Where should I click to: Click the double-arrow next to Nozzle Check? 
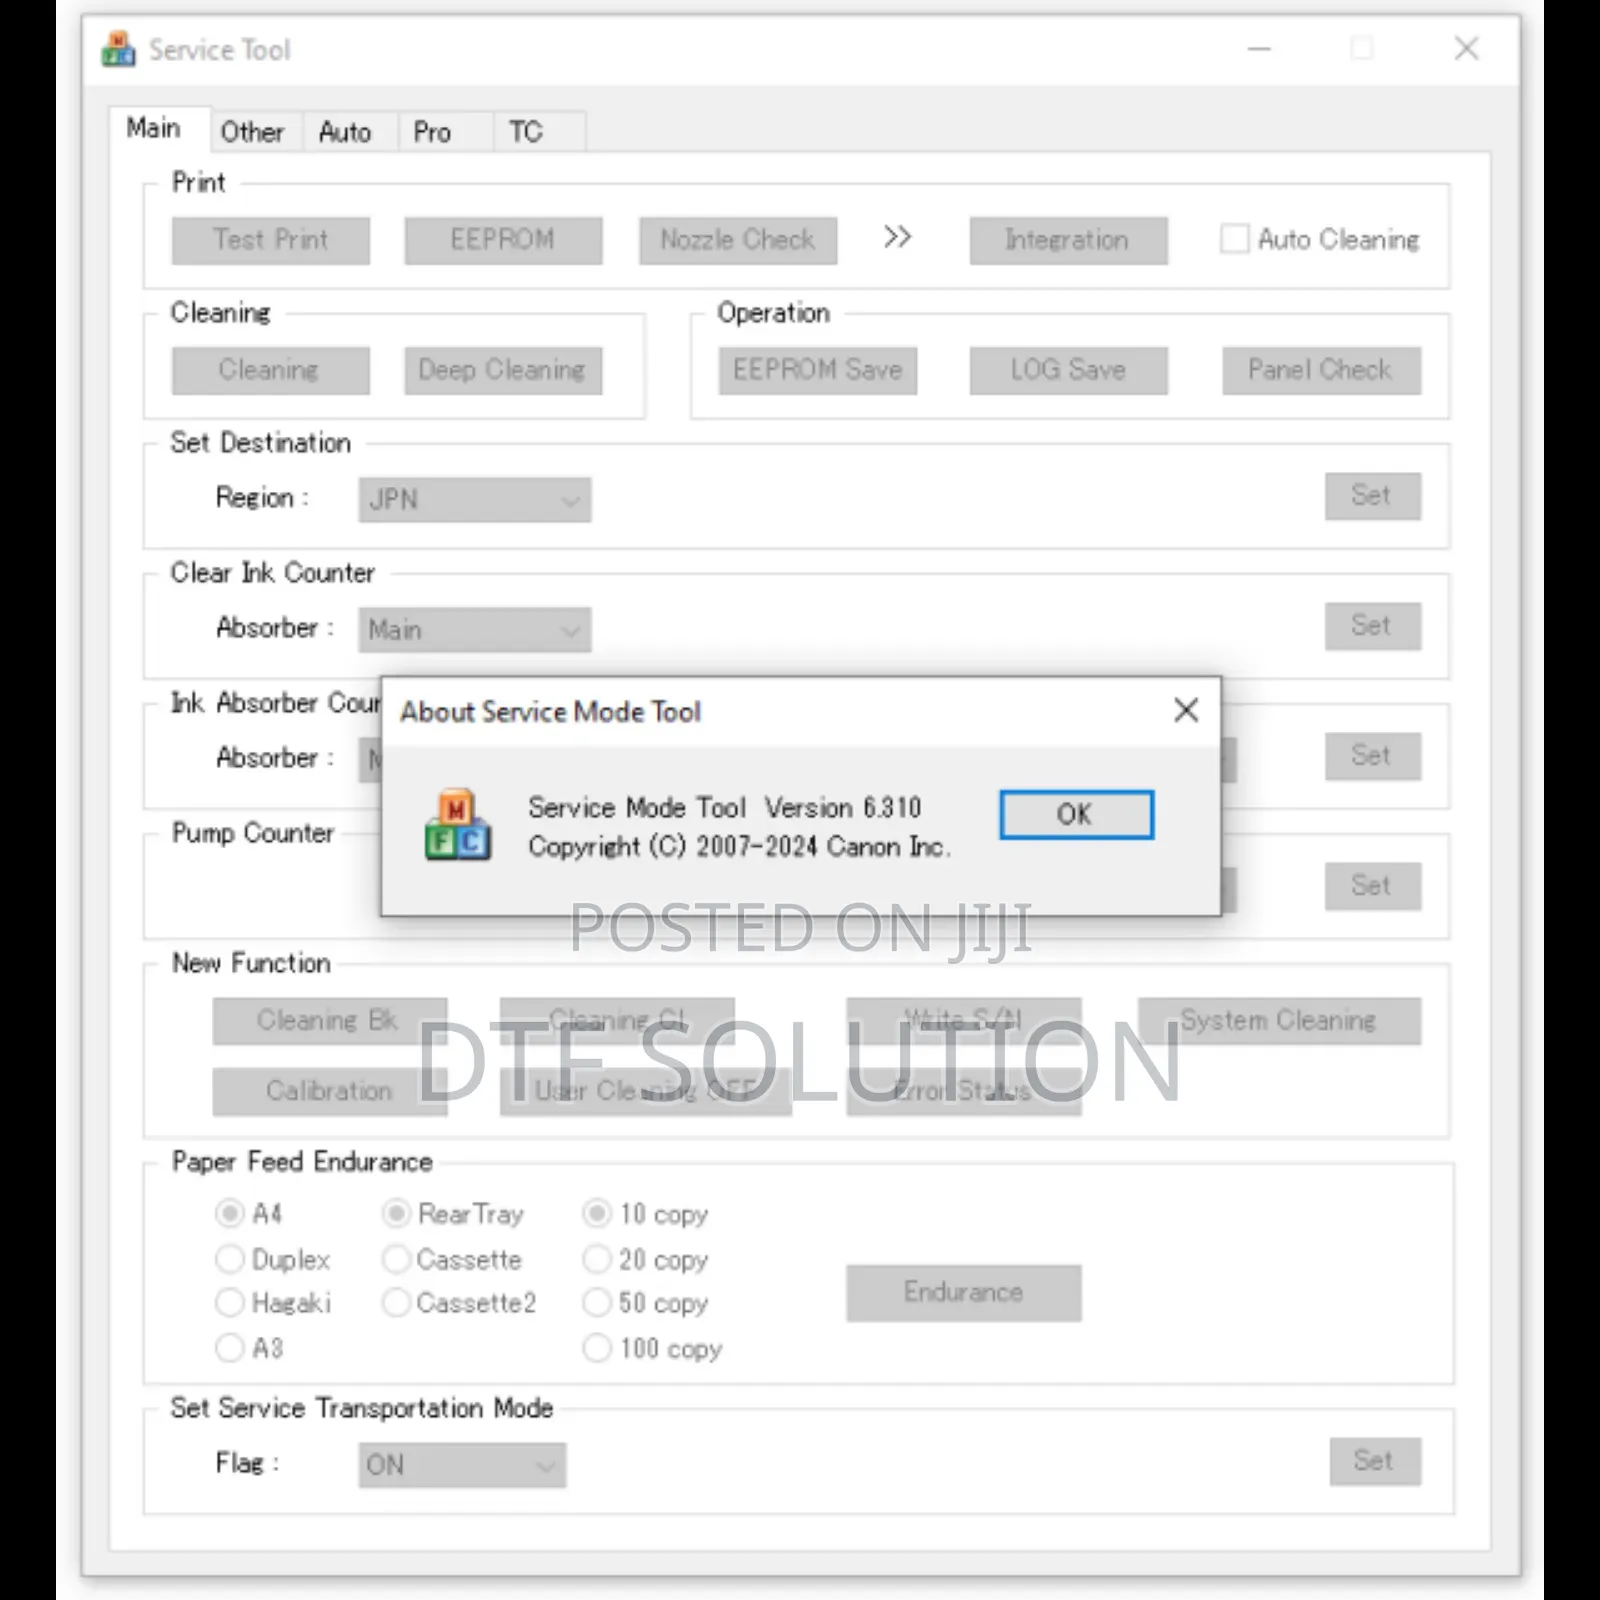[897, 237]
